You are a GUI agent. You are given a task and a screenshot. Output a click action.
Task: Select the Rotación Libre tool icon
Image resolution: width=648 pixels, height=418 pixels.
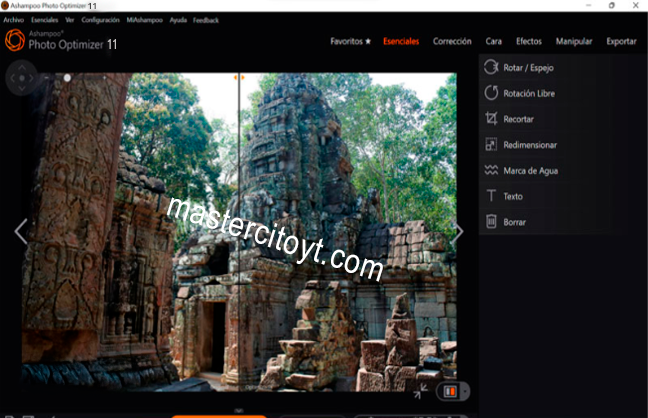[x=491, y=93]
